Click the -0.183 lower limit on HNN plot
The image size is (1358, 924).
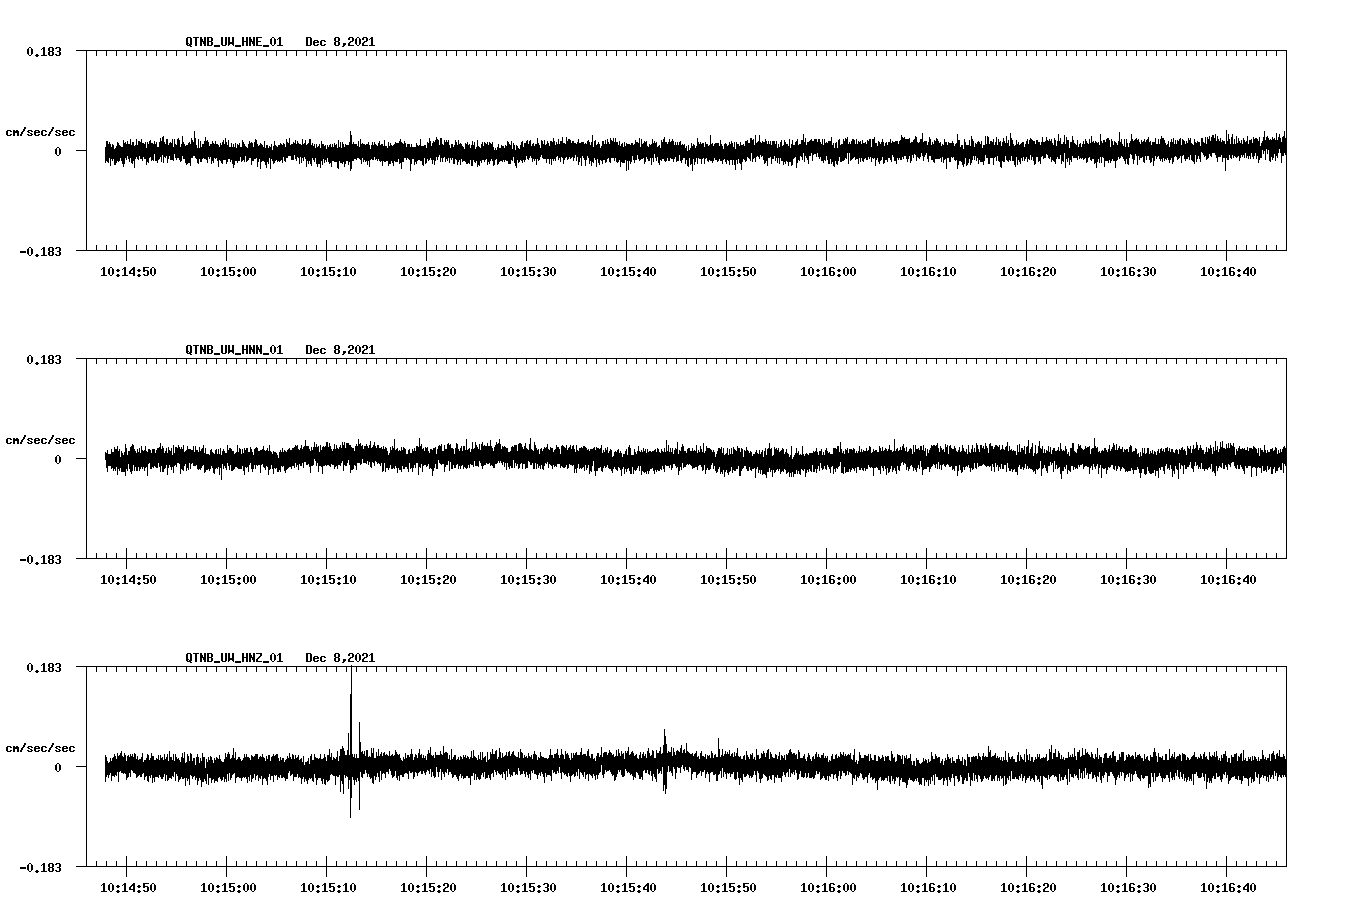40,560
